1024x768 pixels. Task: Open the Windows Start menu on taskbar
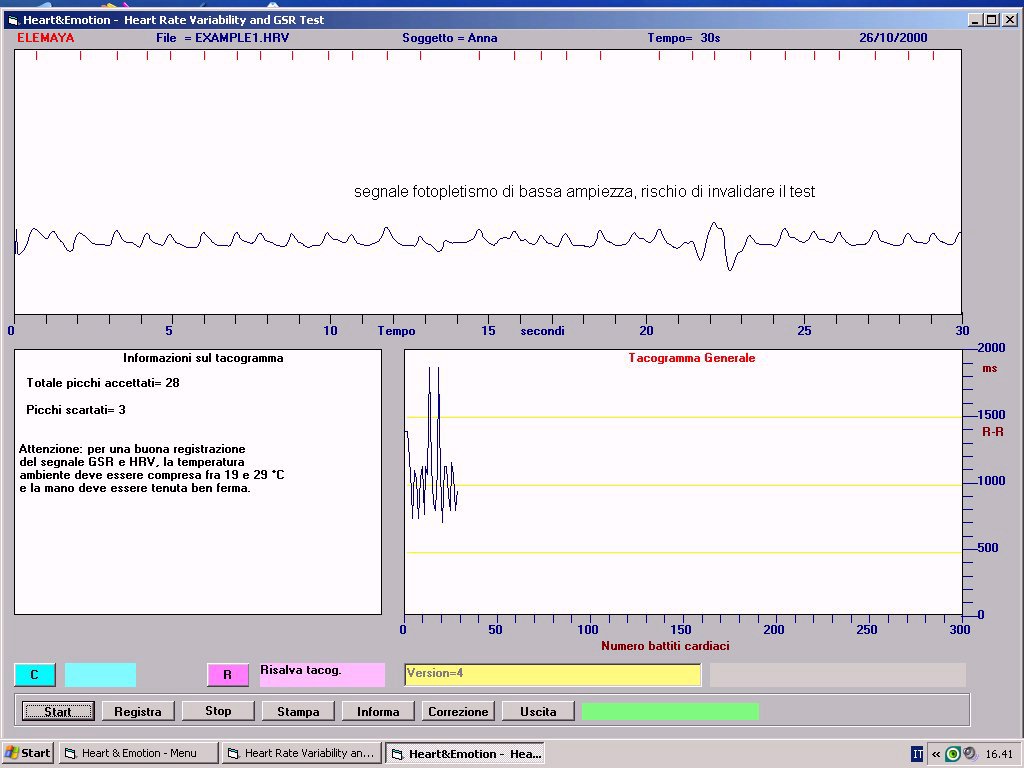click(x=27, y=753)
